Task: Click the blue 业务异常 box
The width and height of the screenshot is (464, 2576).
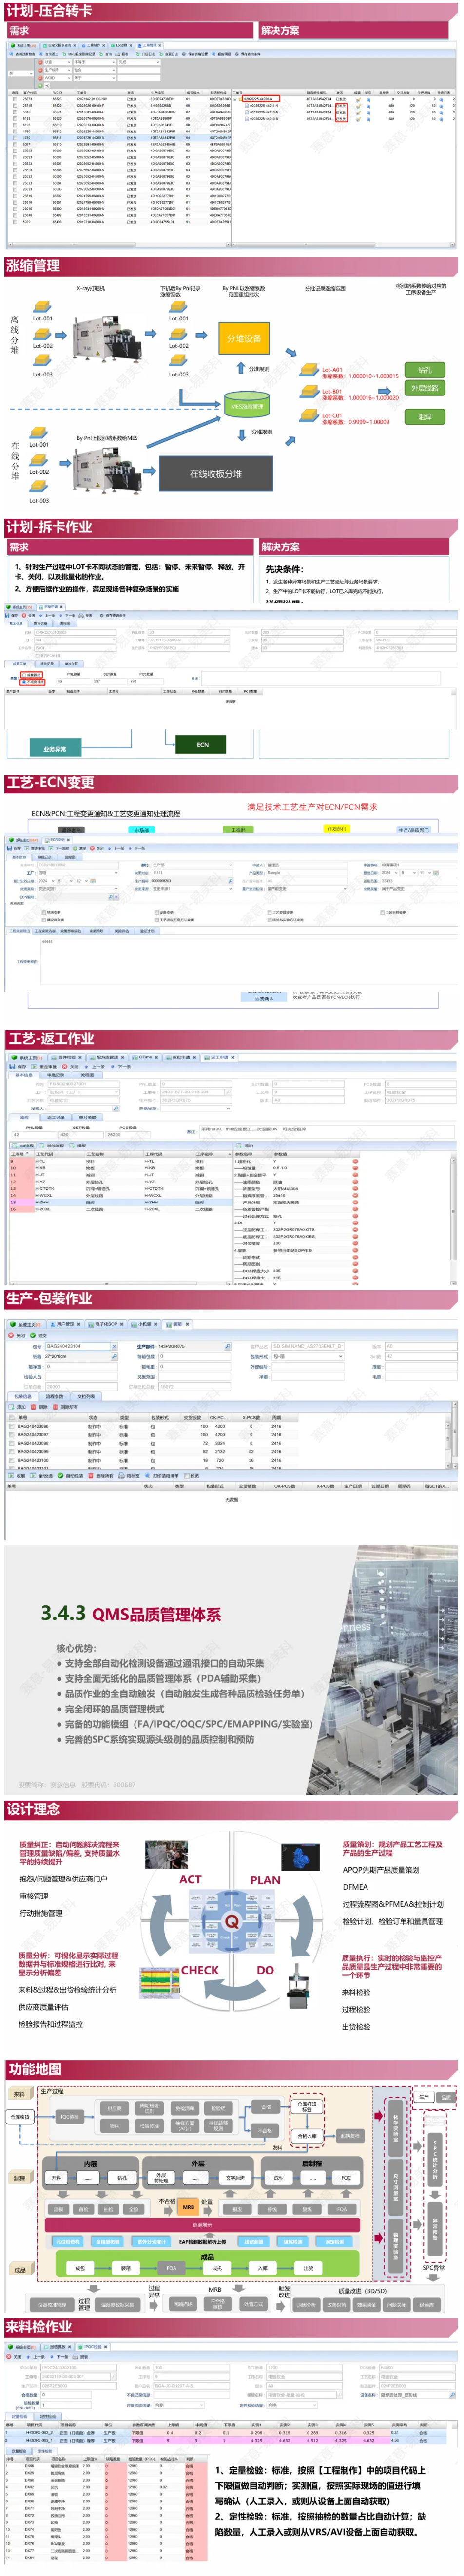Action: pos(55,748)
